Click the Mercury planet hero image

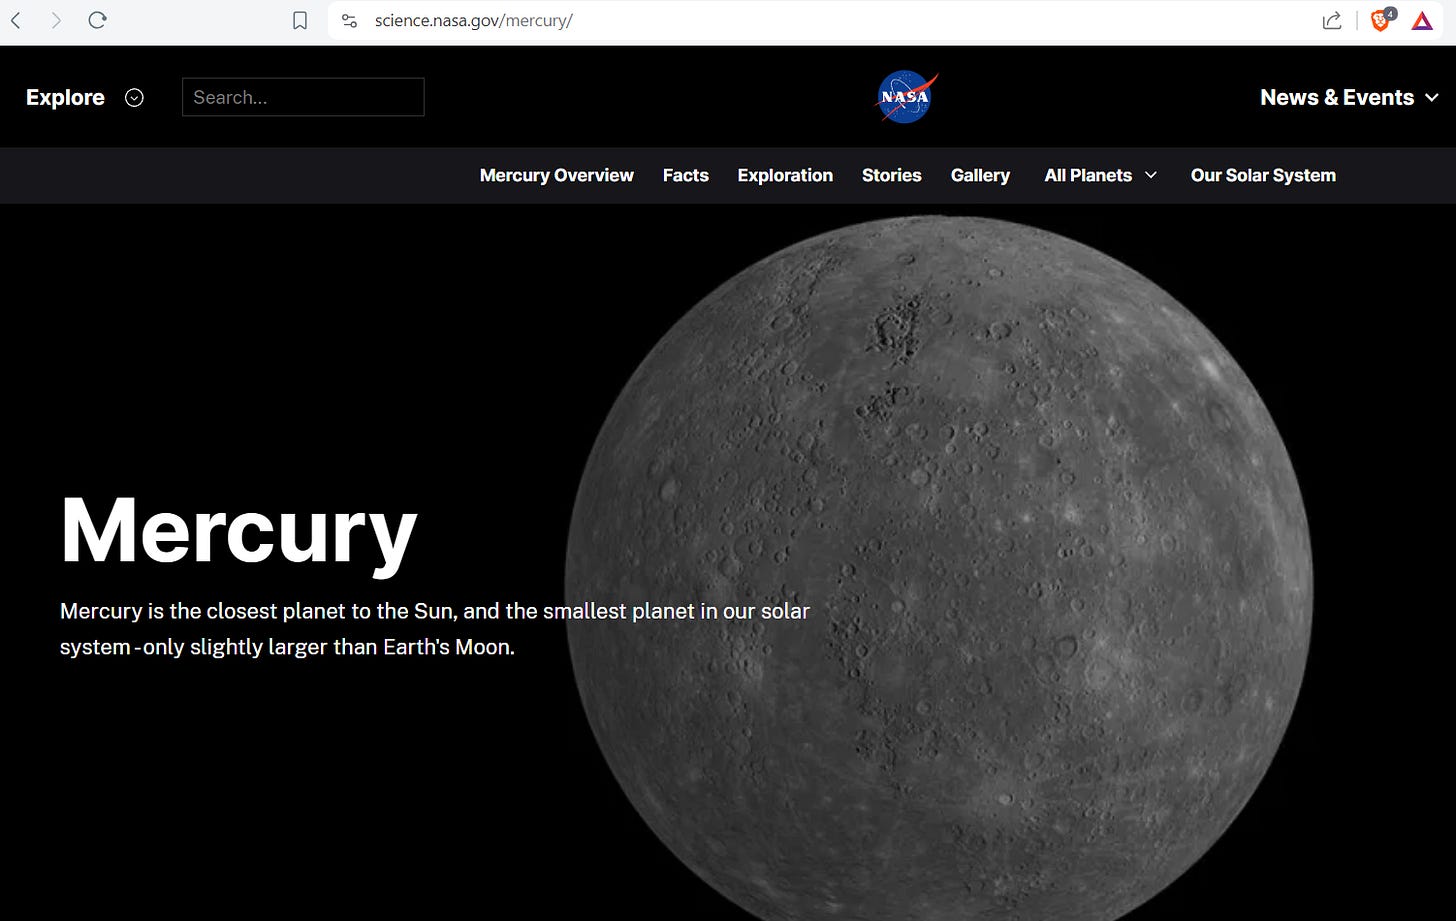coord(938,568)
